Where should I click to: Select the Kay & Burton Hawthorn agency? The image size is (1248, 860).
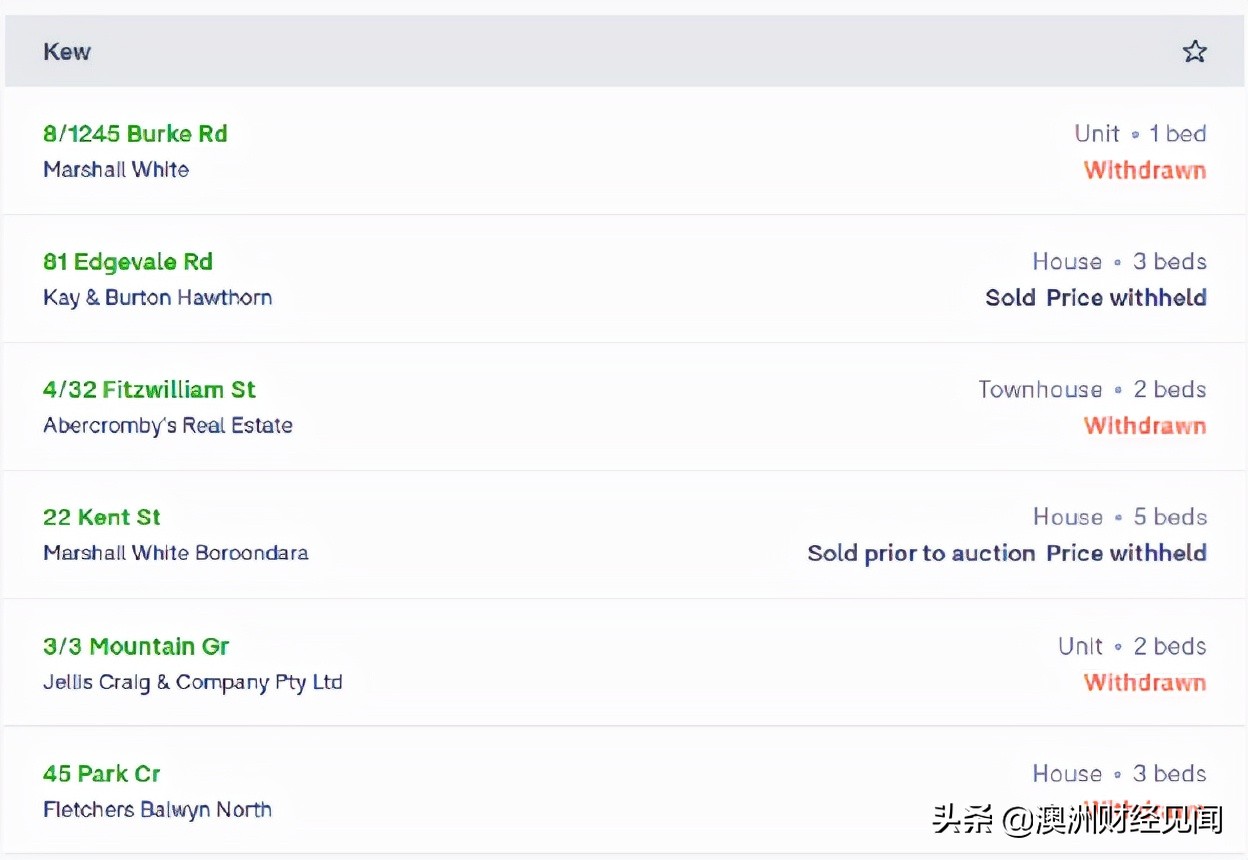[x=157, y=298]
